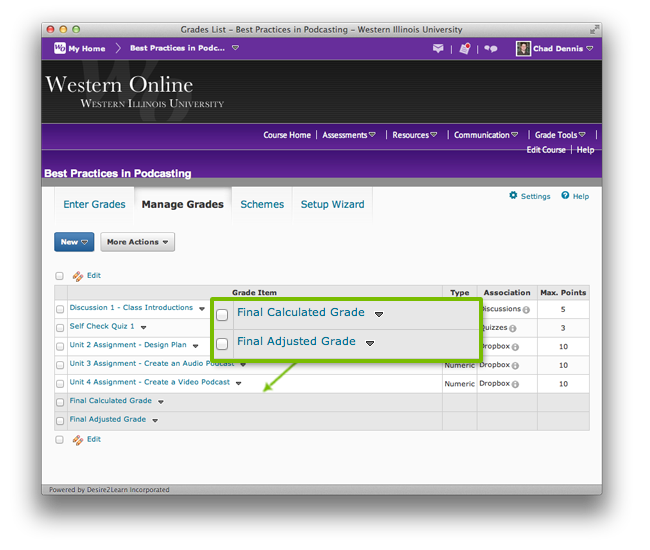Click Chad Dennis profile picture
The image size is (650, 550).
pos(523,48)
